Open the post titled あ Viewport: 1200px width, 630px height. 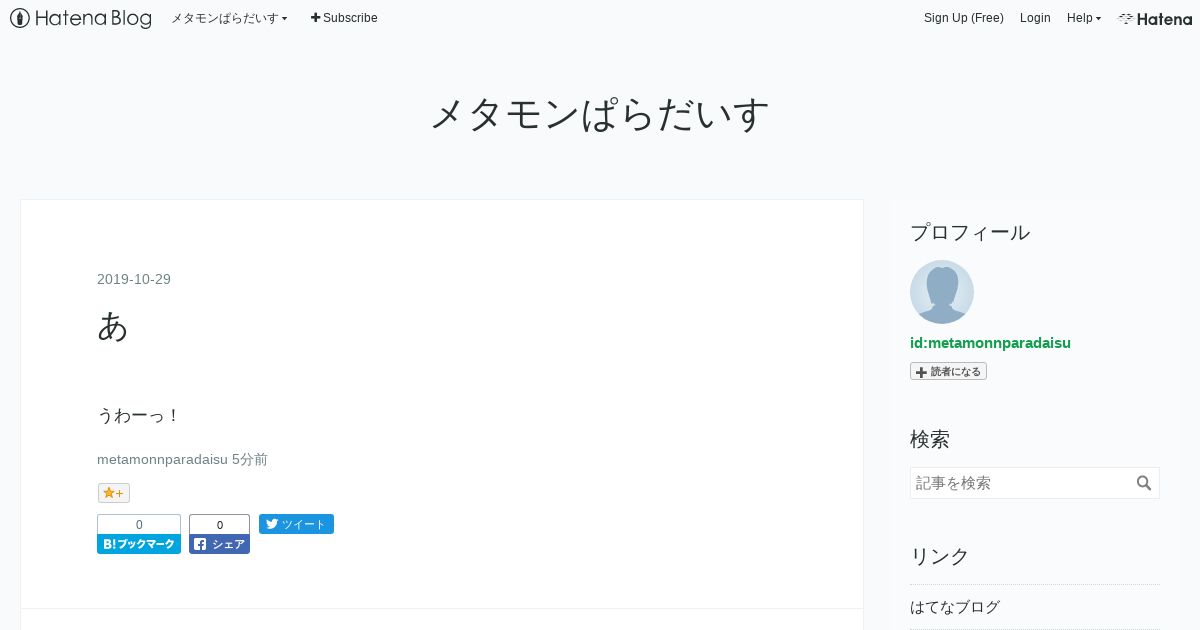point(113,326)
